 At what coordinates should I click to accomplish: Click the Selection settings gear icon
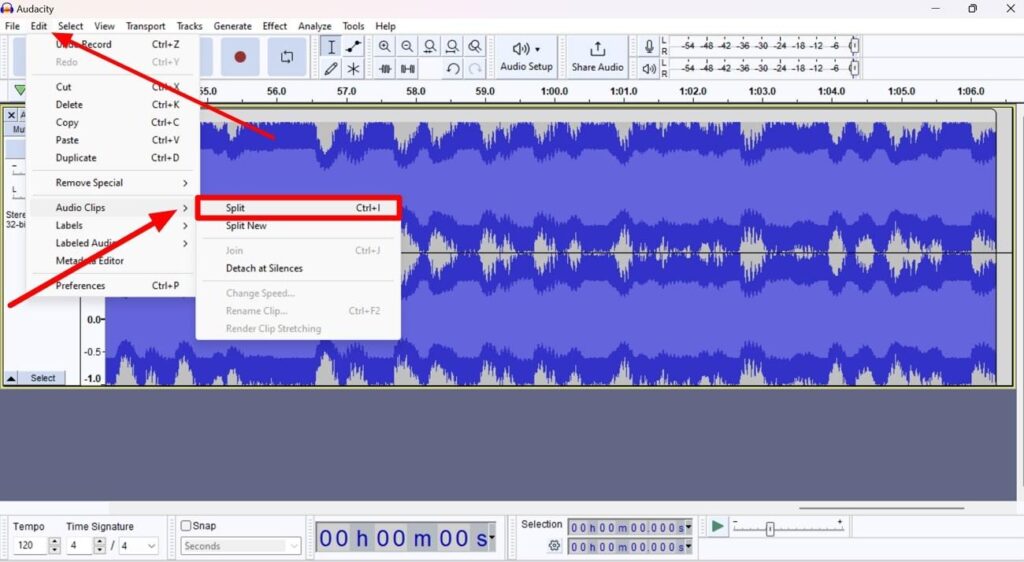click(x=554, y=545)
